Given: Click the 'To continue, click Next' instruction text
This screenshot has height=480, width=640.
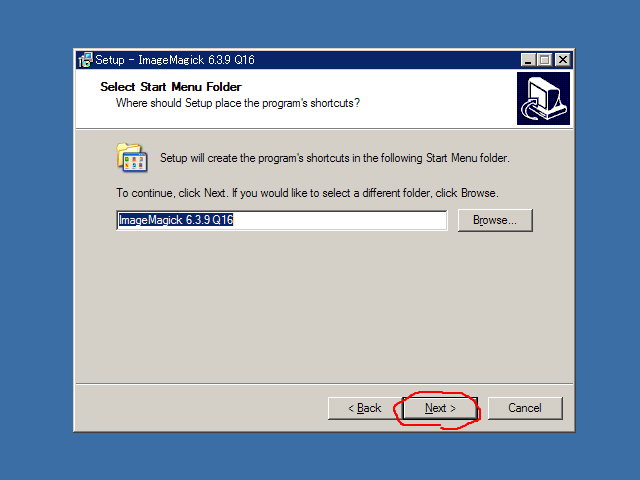Looking at the screenshot, I should coord(307,193).
